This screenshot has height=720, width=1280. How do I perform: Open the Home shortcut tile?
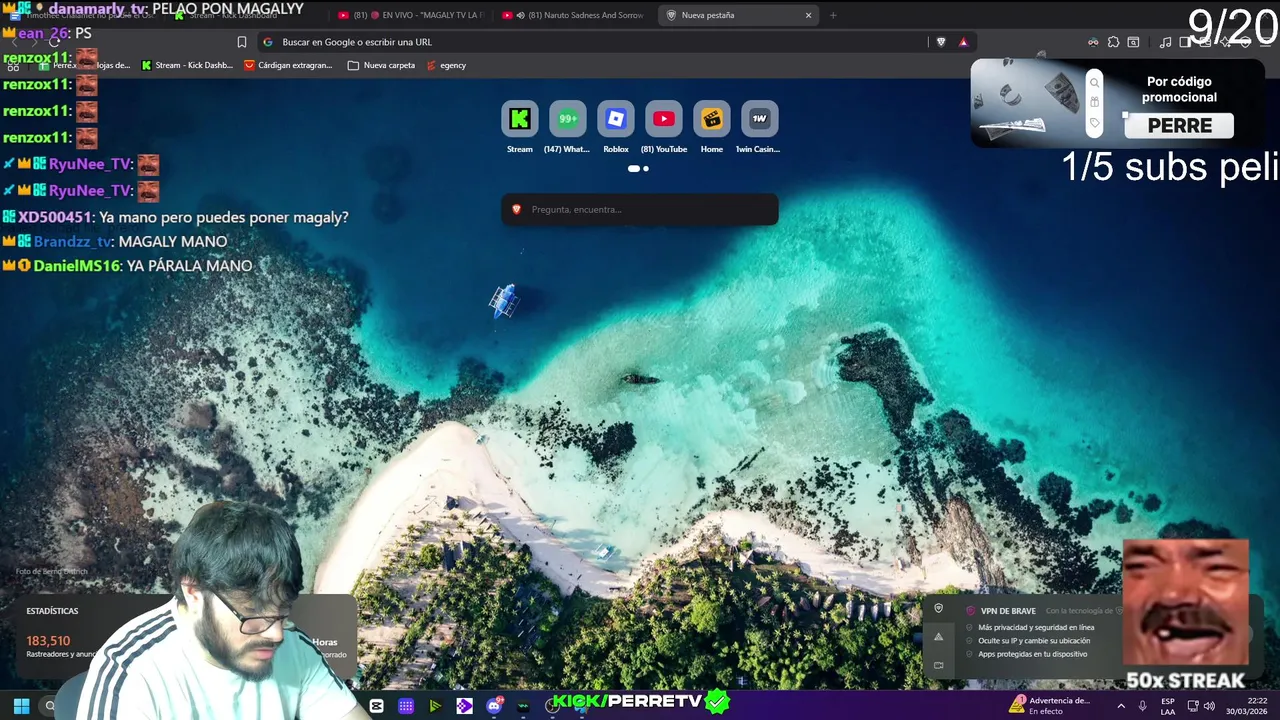pyautogui.click(x=711, y=119)
